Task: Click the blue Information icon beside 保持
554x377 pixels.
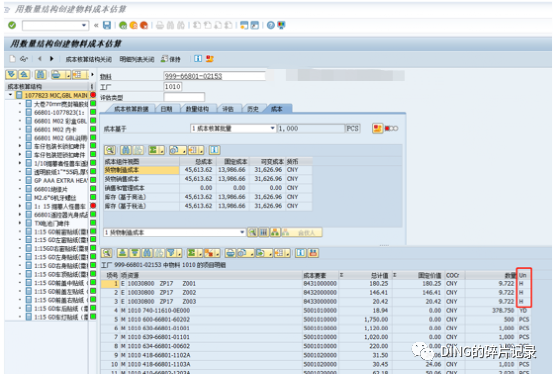Action: (x=198, y=59)
